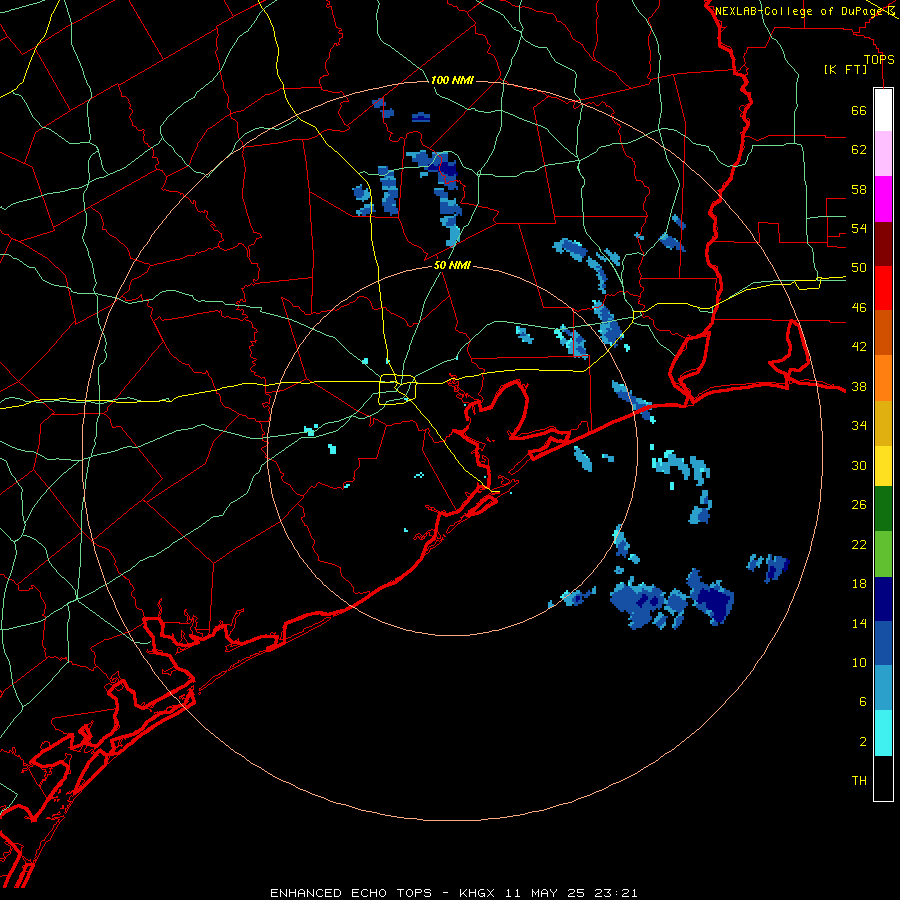Click the '10' legend label
The width and height of the screenshot is (900, 900).
859,663
